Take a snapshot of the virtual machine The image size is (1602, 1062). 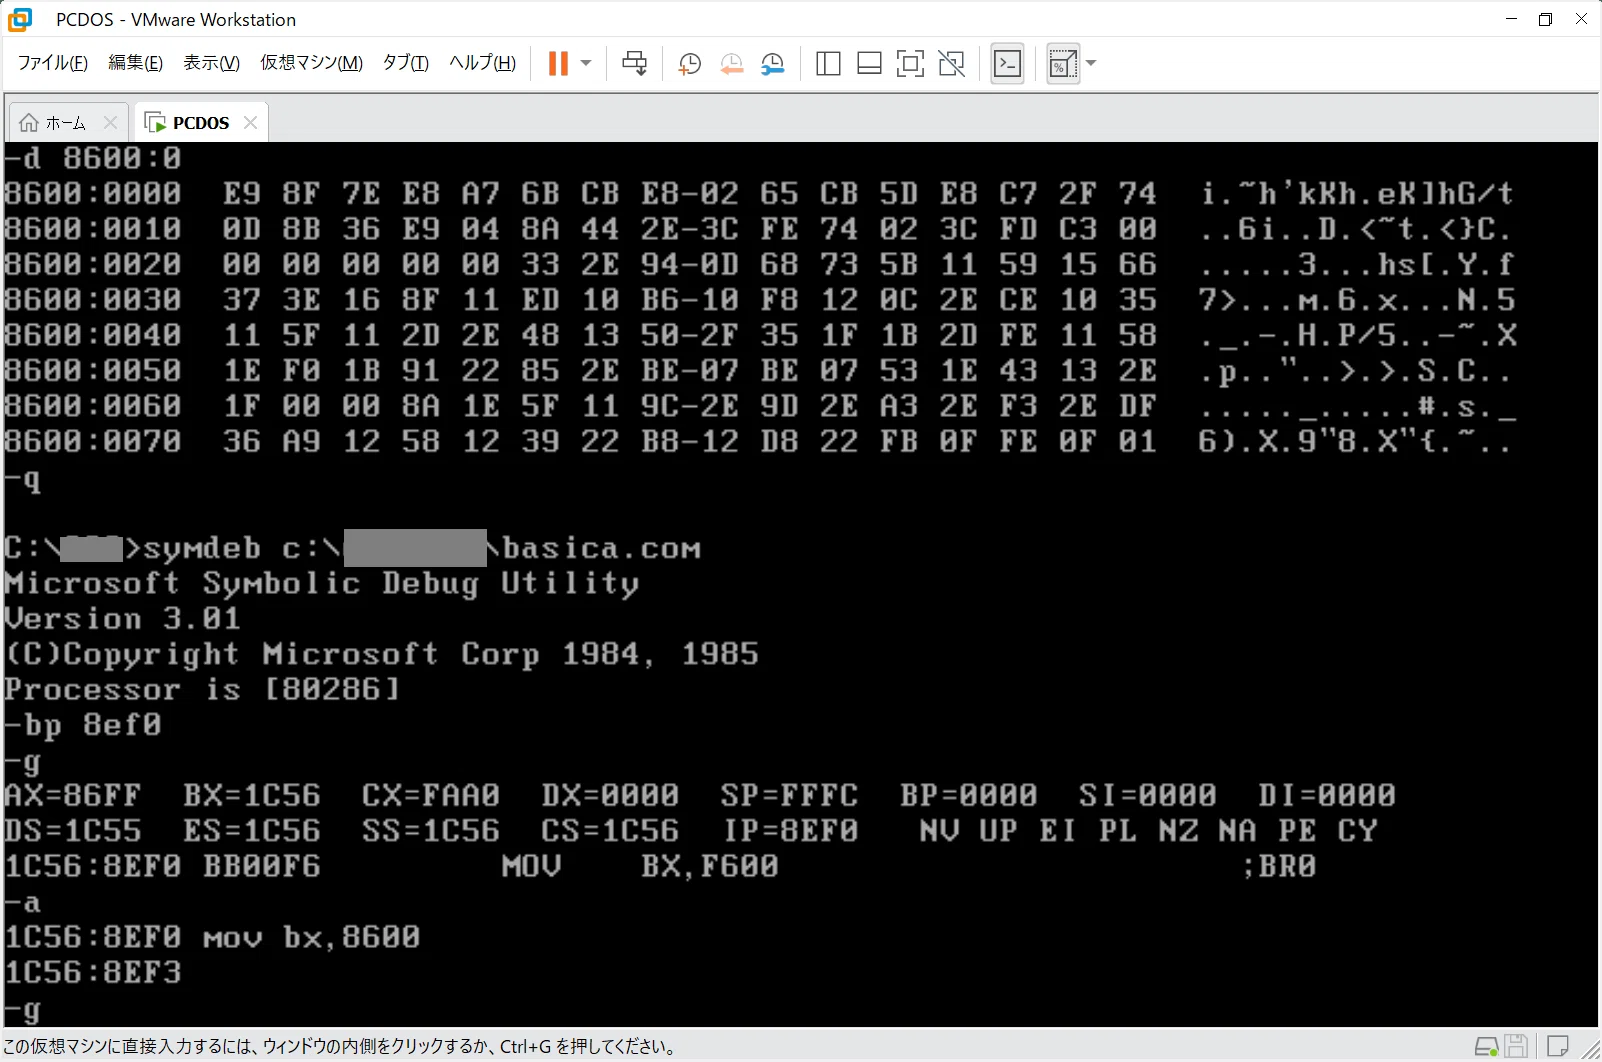689,64
